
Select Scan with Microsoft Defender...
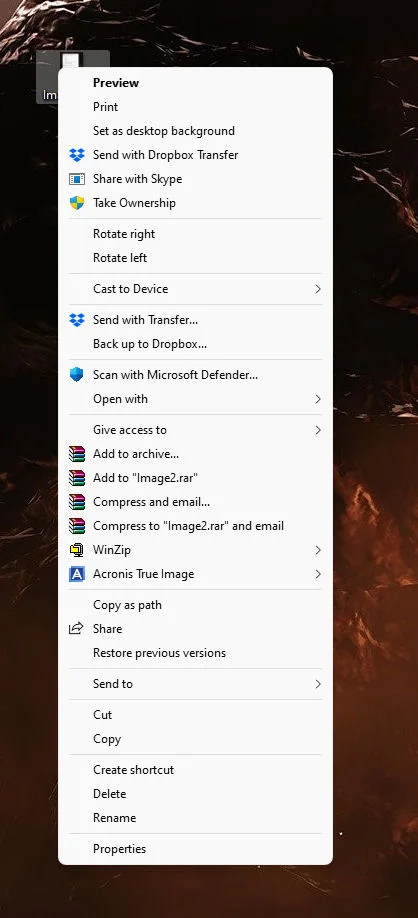tap(196, 375)
